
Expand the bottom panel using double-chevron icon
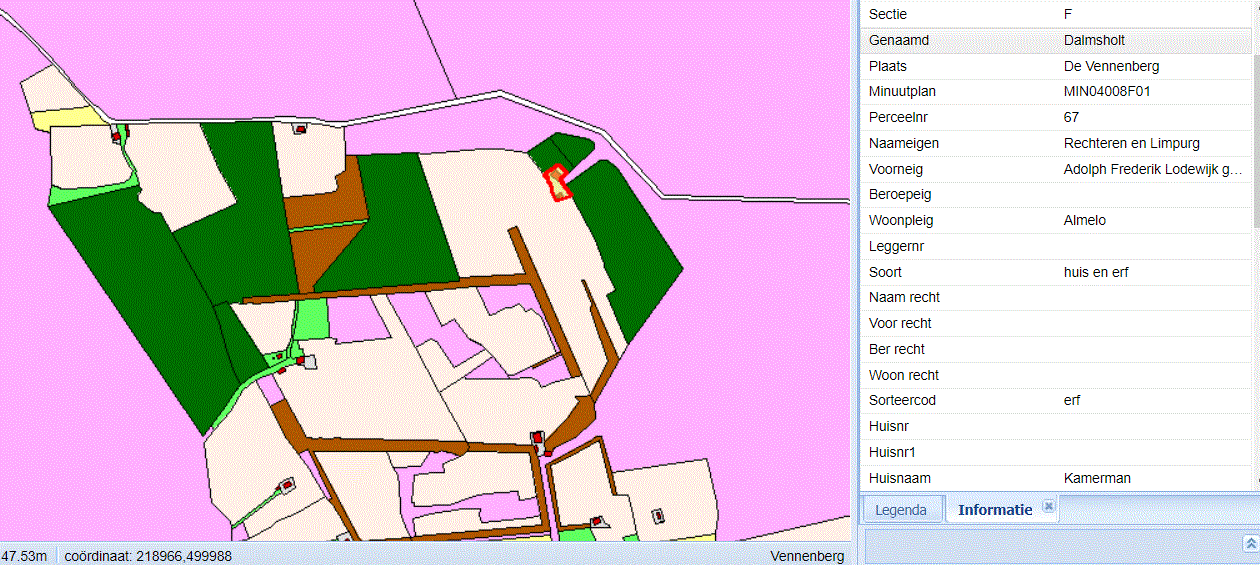[1249, 543]
